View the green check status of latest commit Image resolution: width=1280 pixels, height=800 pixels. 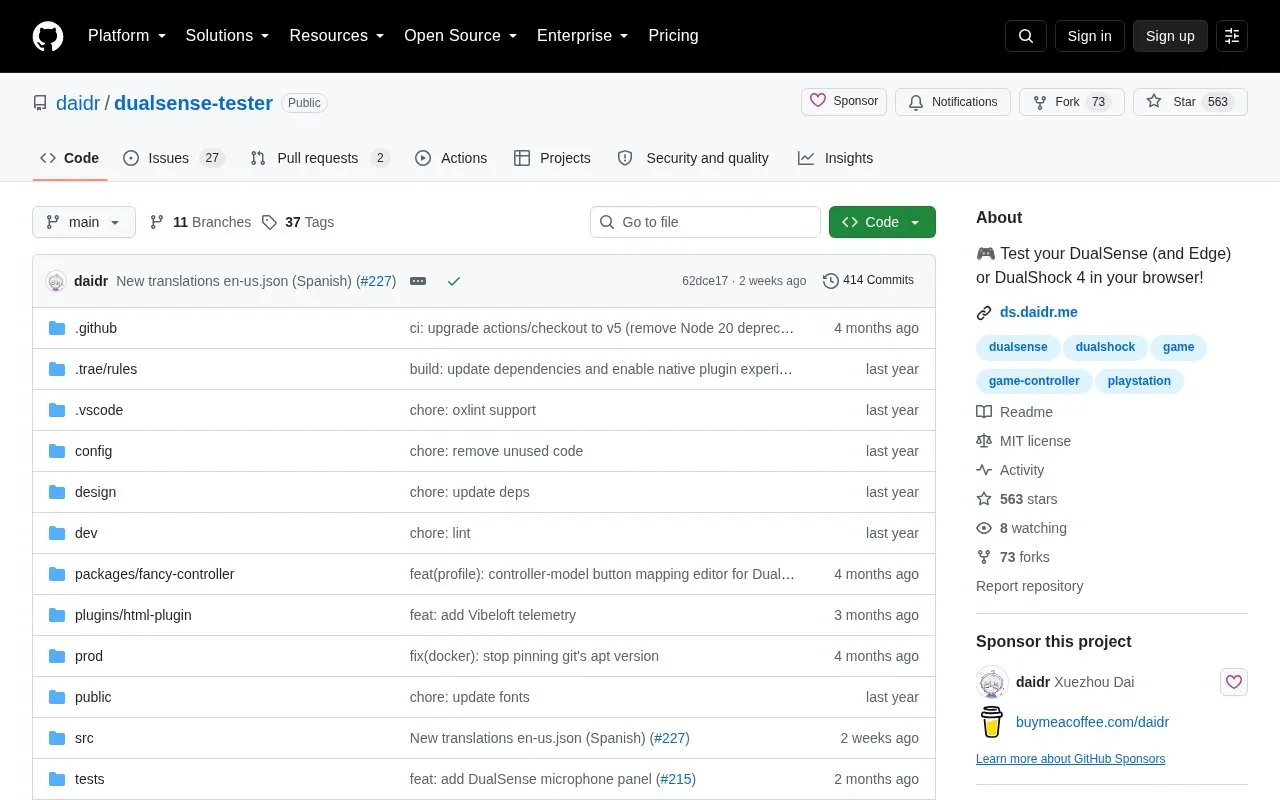(454, 281)
